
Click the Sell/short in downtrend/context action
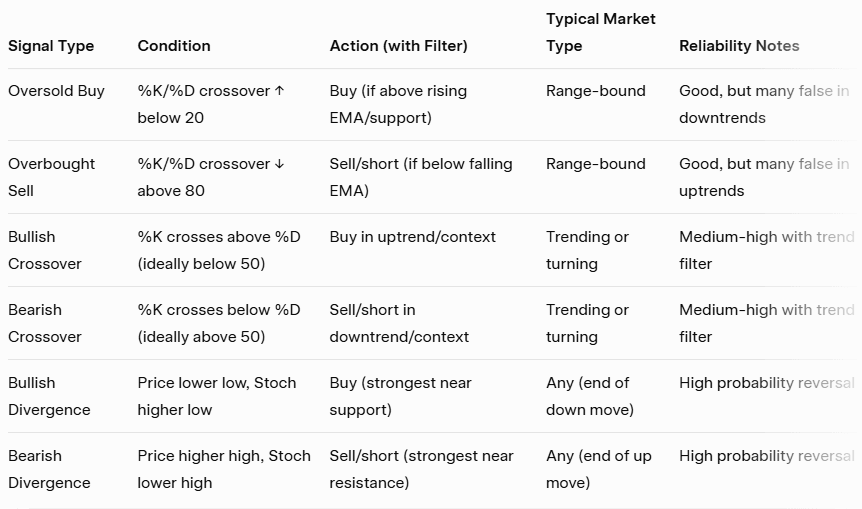(399, 323)
